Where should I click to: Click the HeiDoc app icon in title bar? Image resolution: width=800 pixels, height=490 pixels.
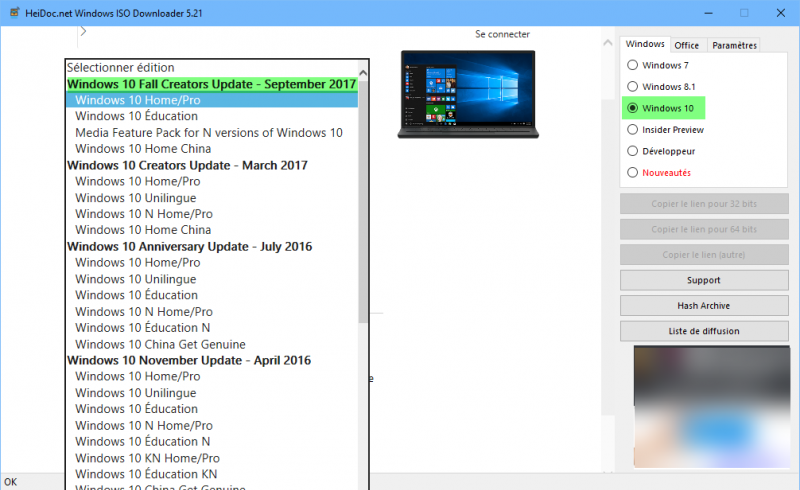tap(14, 12)
